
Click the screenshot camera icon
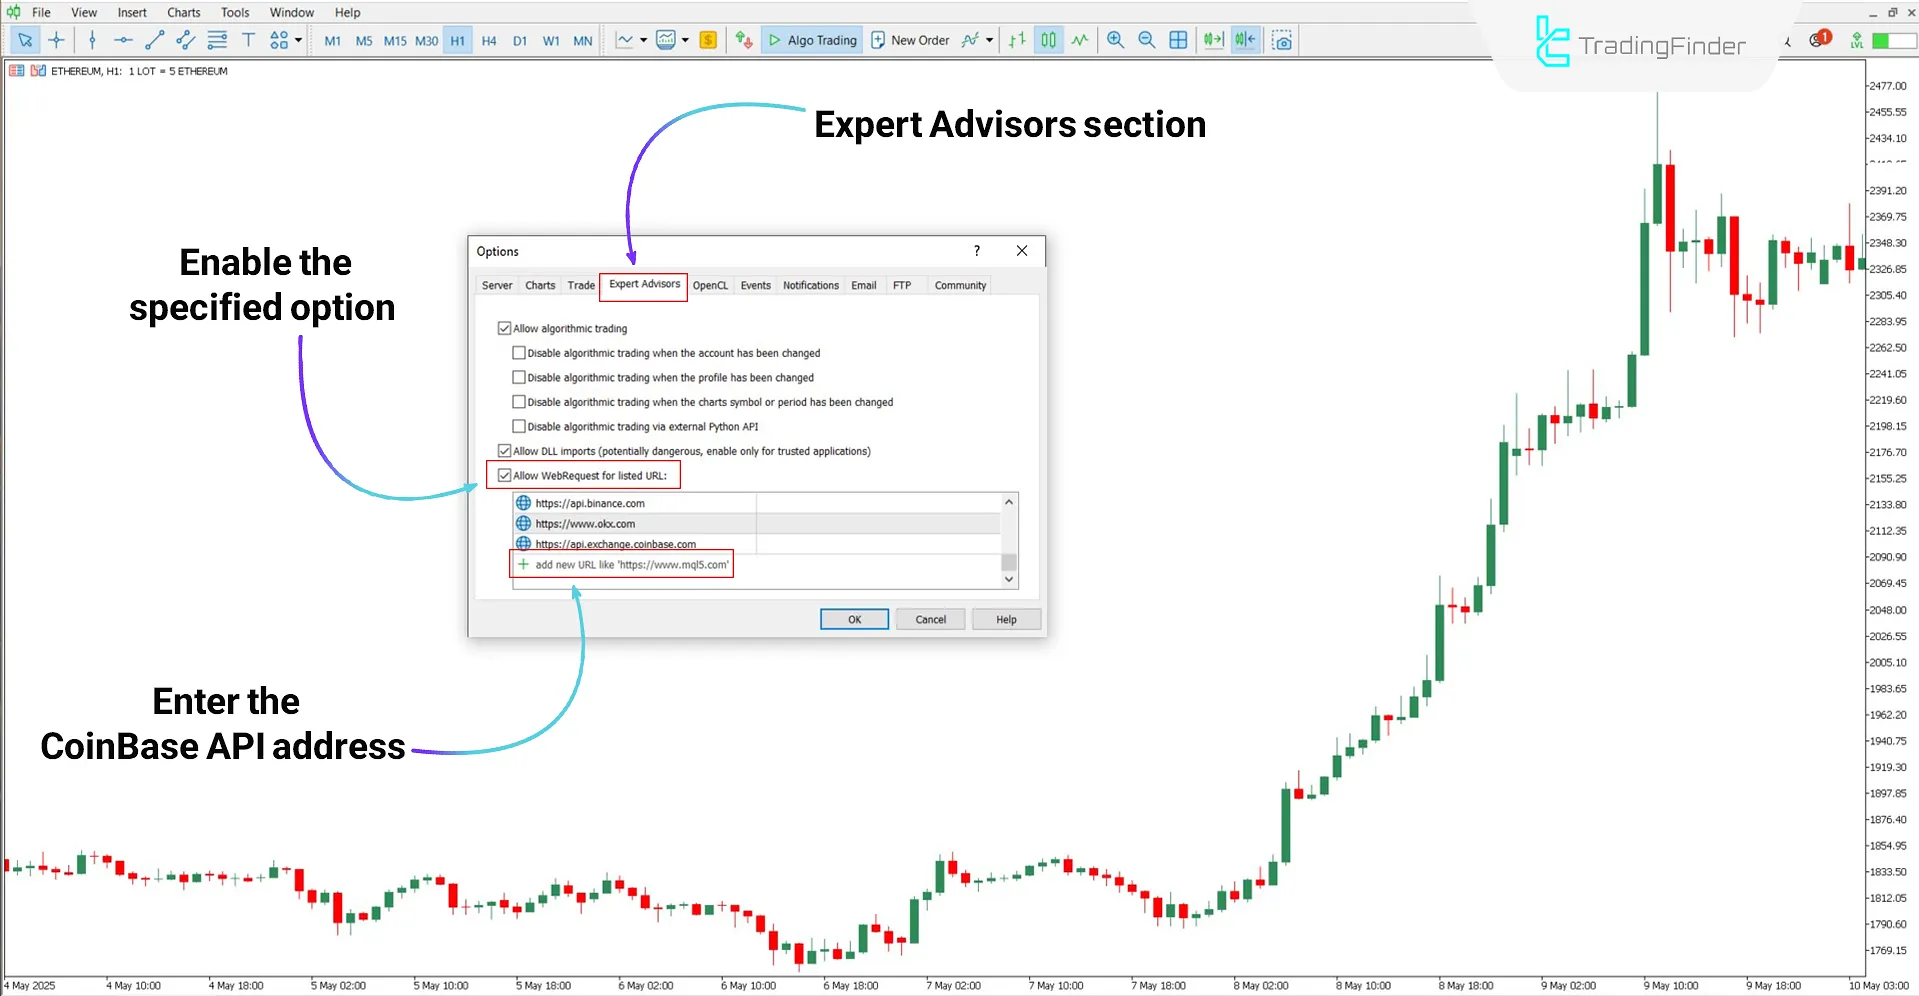1282,40
